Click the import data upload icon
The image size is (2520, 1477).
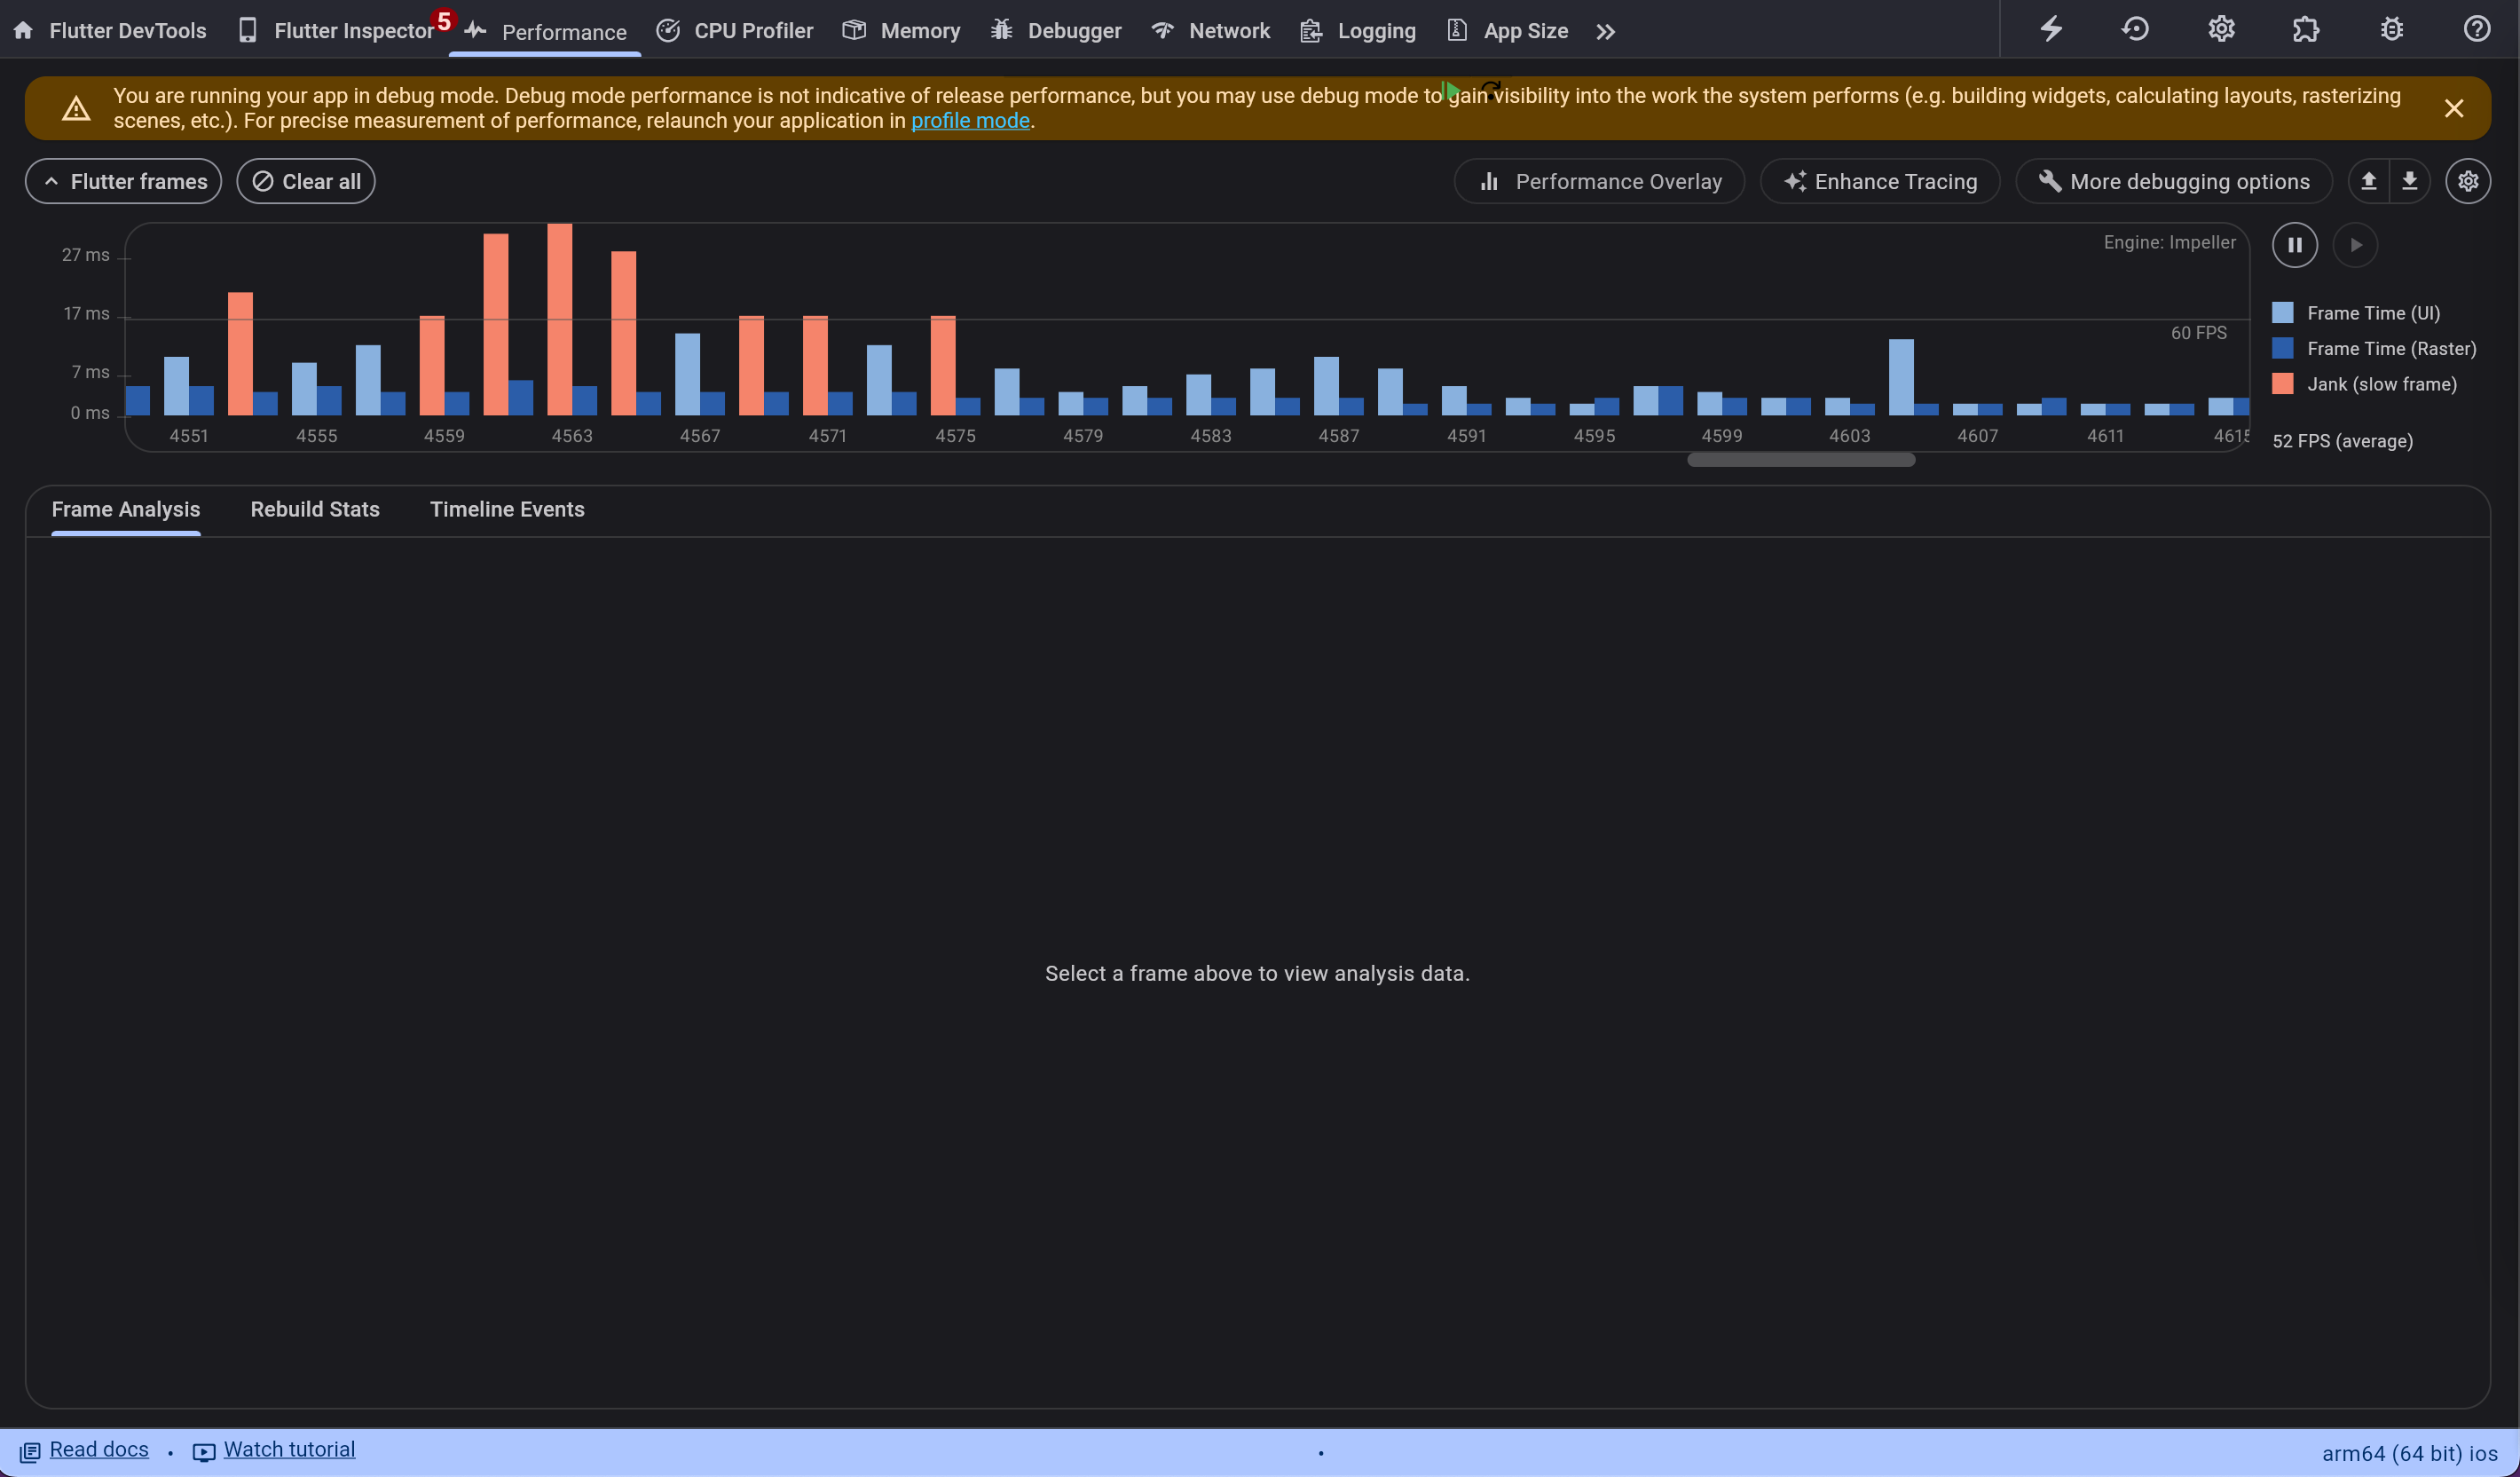[2368, 181]
